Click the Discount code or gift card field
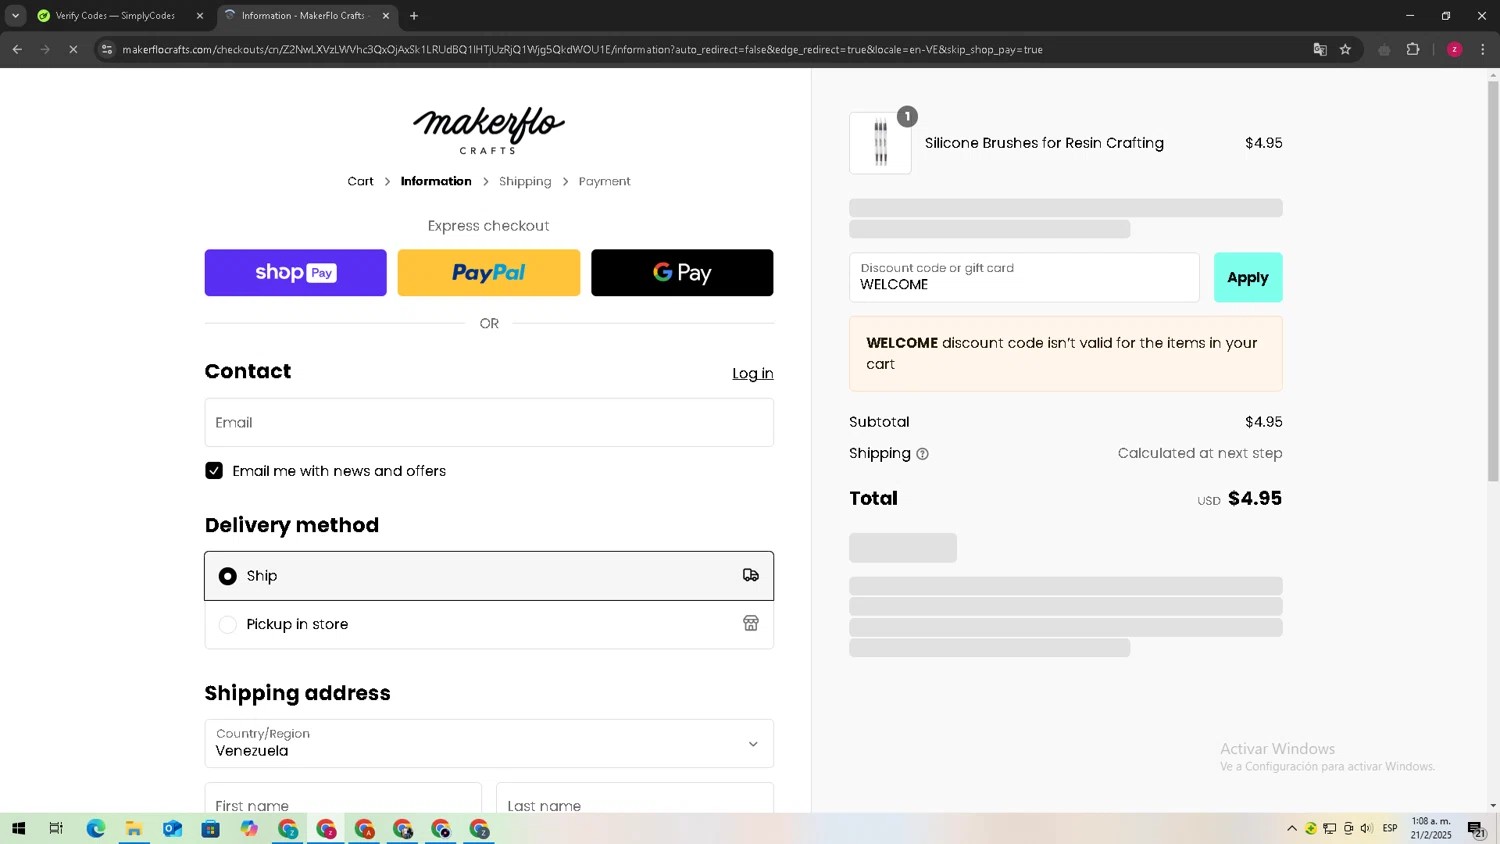The width and height of the screenshot is (1500, 844). 1024,277
